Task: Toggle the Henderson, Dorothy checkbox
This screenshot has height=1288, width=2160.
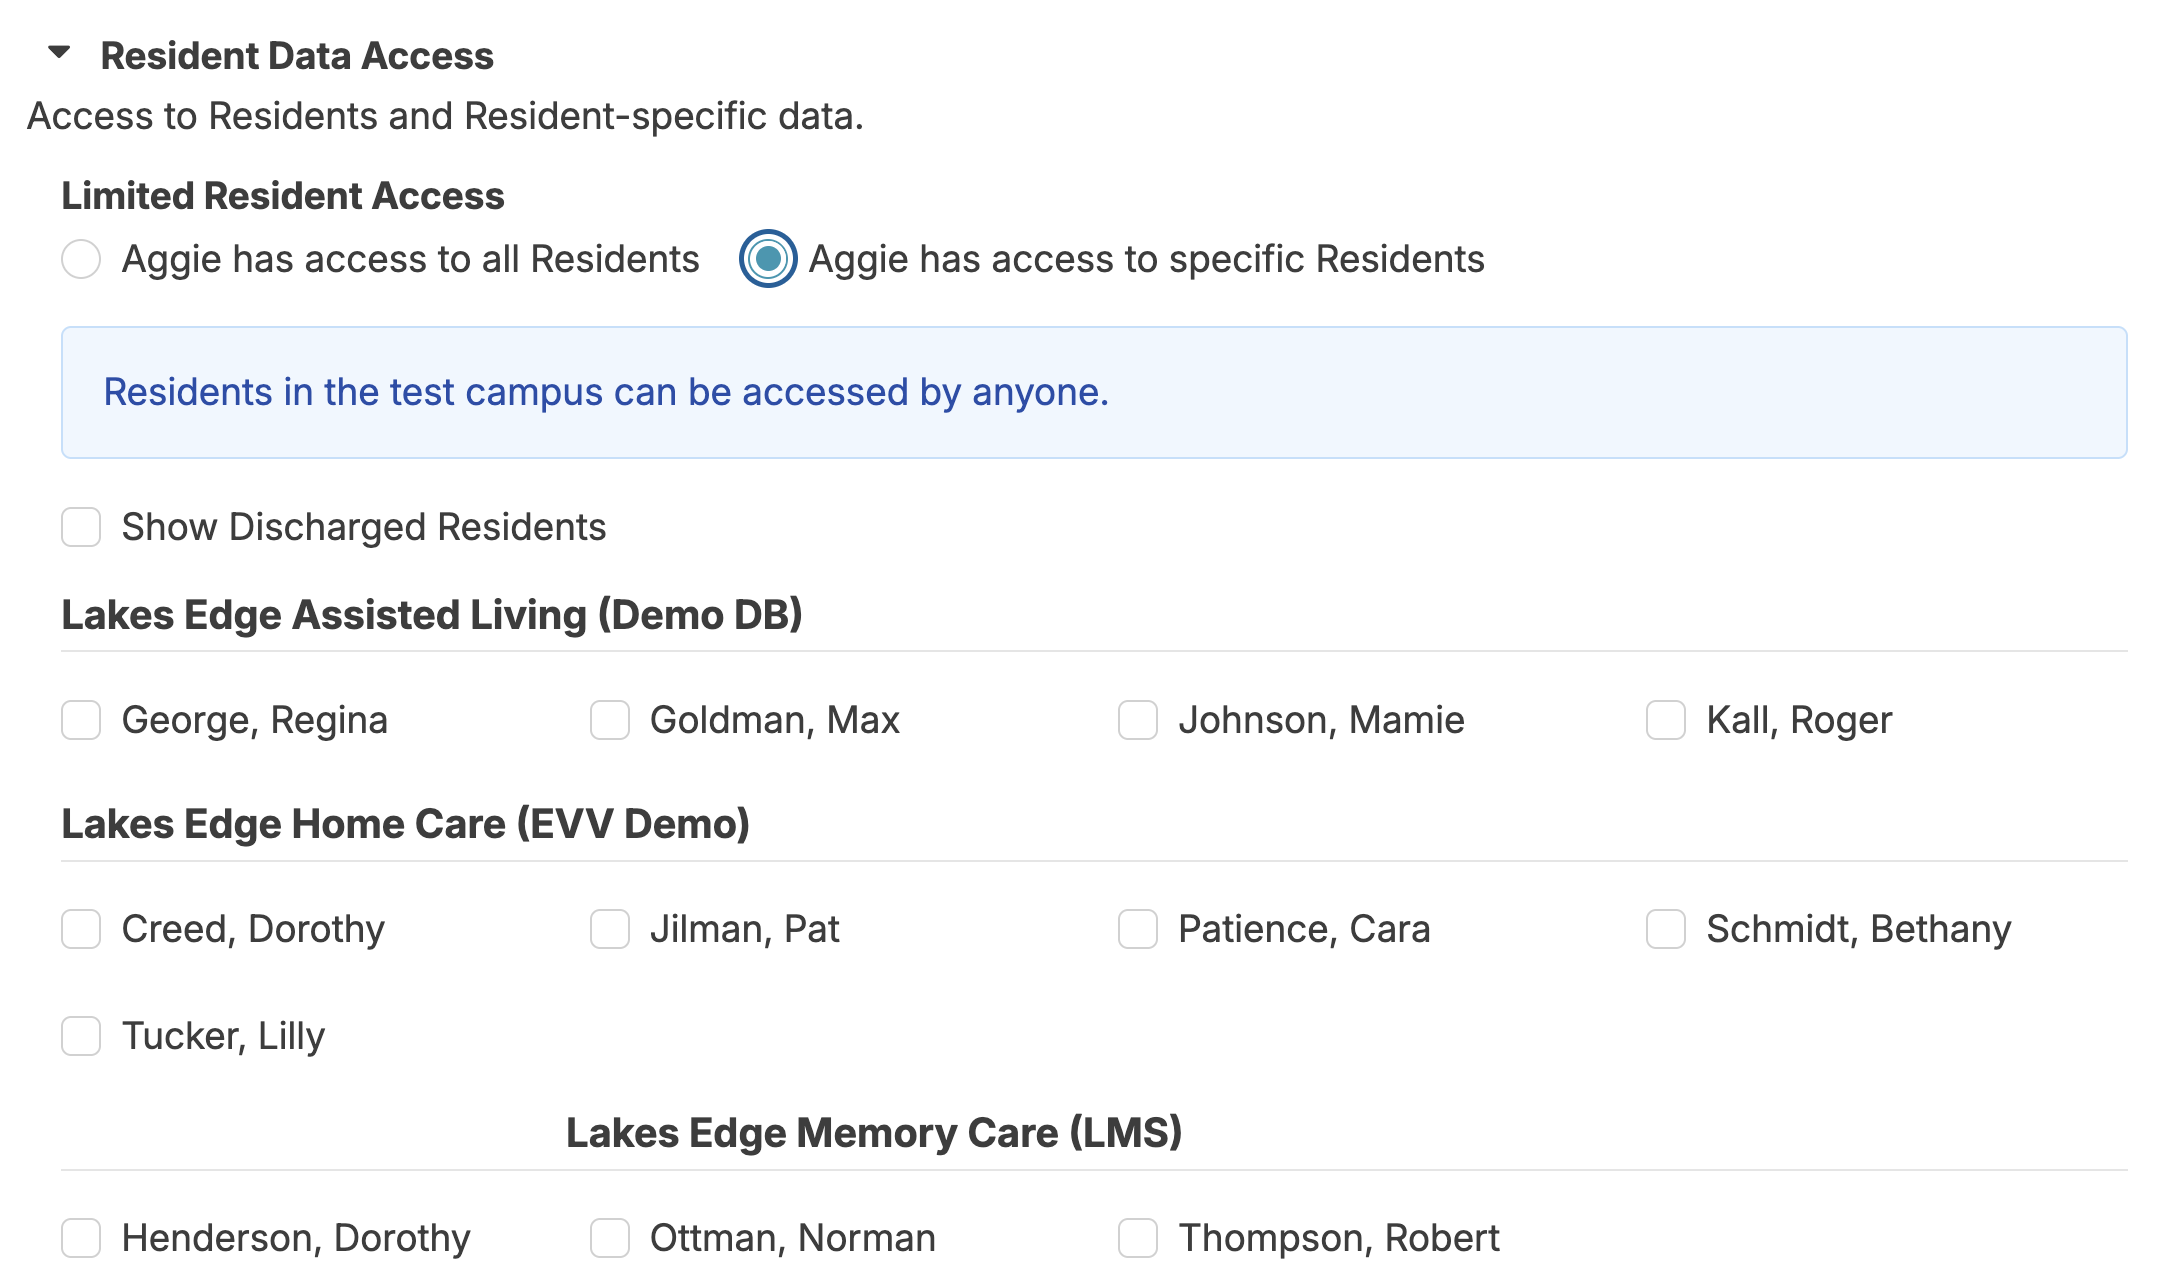Action: click(81, 1238)
